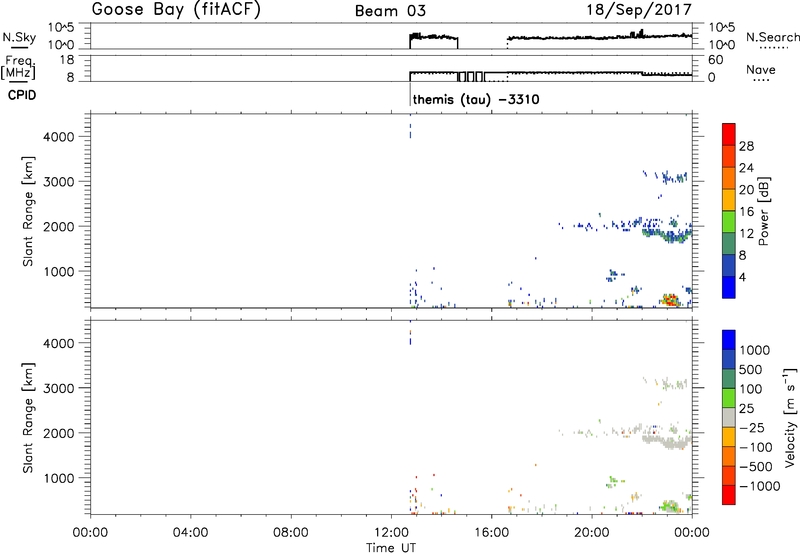The image size is (800, 554).
Task: Click the date "18/Sep/2017"
Action: coord(639,9)
